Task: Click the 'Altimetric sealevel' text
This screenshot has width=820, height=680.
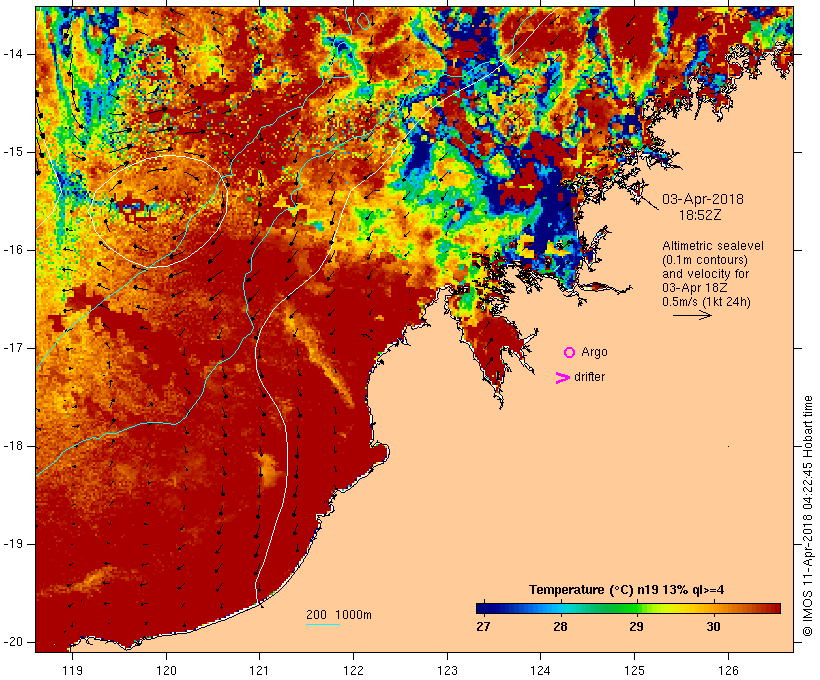Action: (713, 246)
